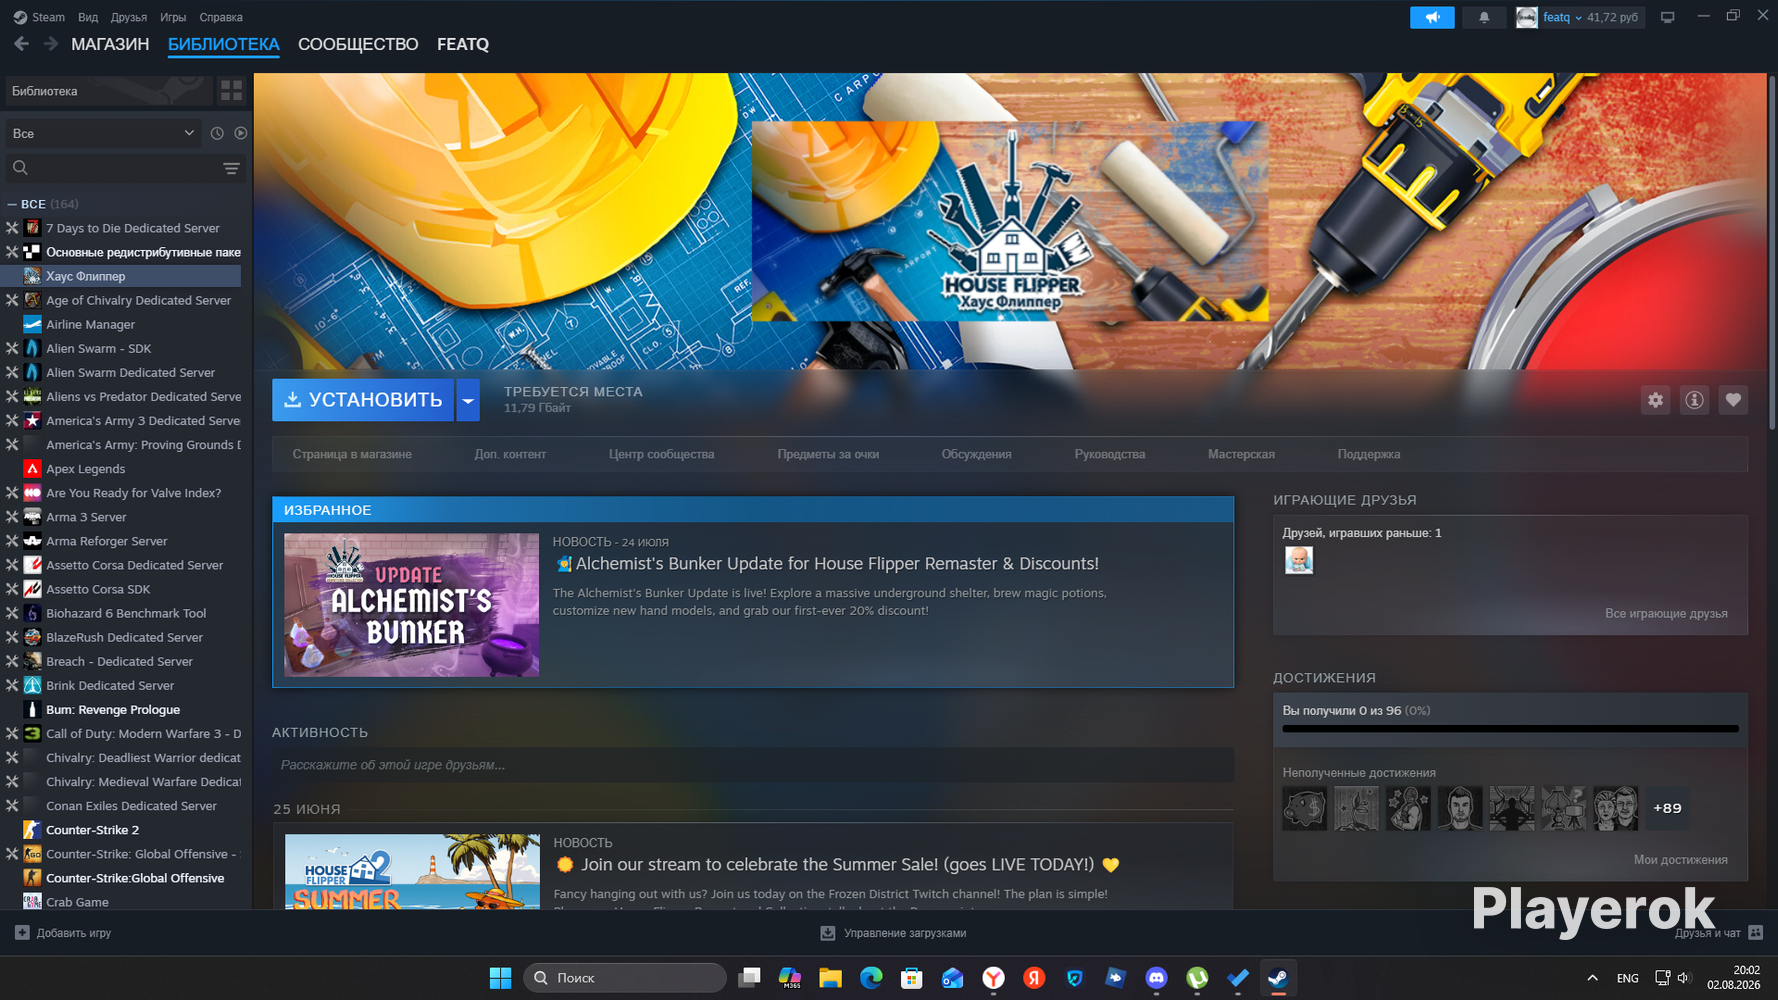This screenshot has width=1778, height=1000.
Task: Open File Explorer from the taskbar
Action: click(x=830, y=977)
